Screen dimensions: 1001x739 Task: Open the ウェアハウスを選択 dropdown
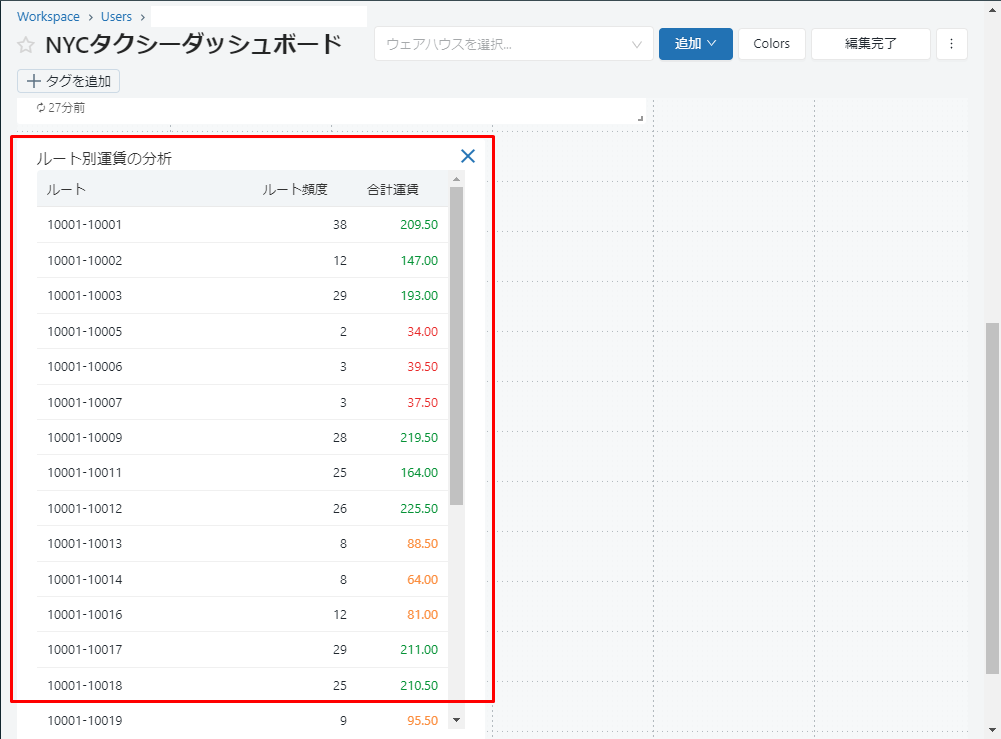click(x=513, y=44)
